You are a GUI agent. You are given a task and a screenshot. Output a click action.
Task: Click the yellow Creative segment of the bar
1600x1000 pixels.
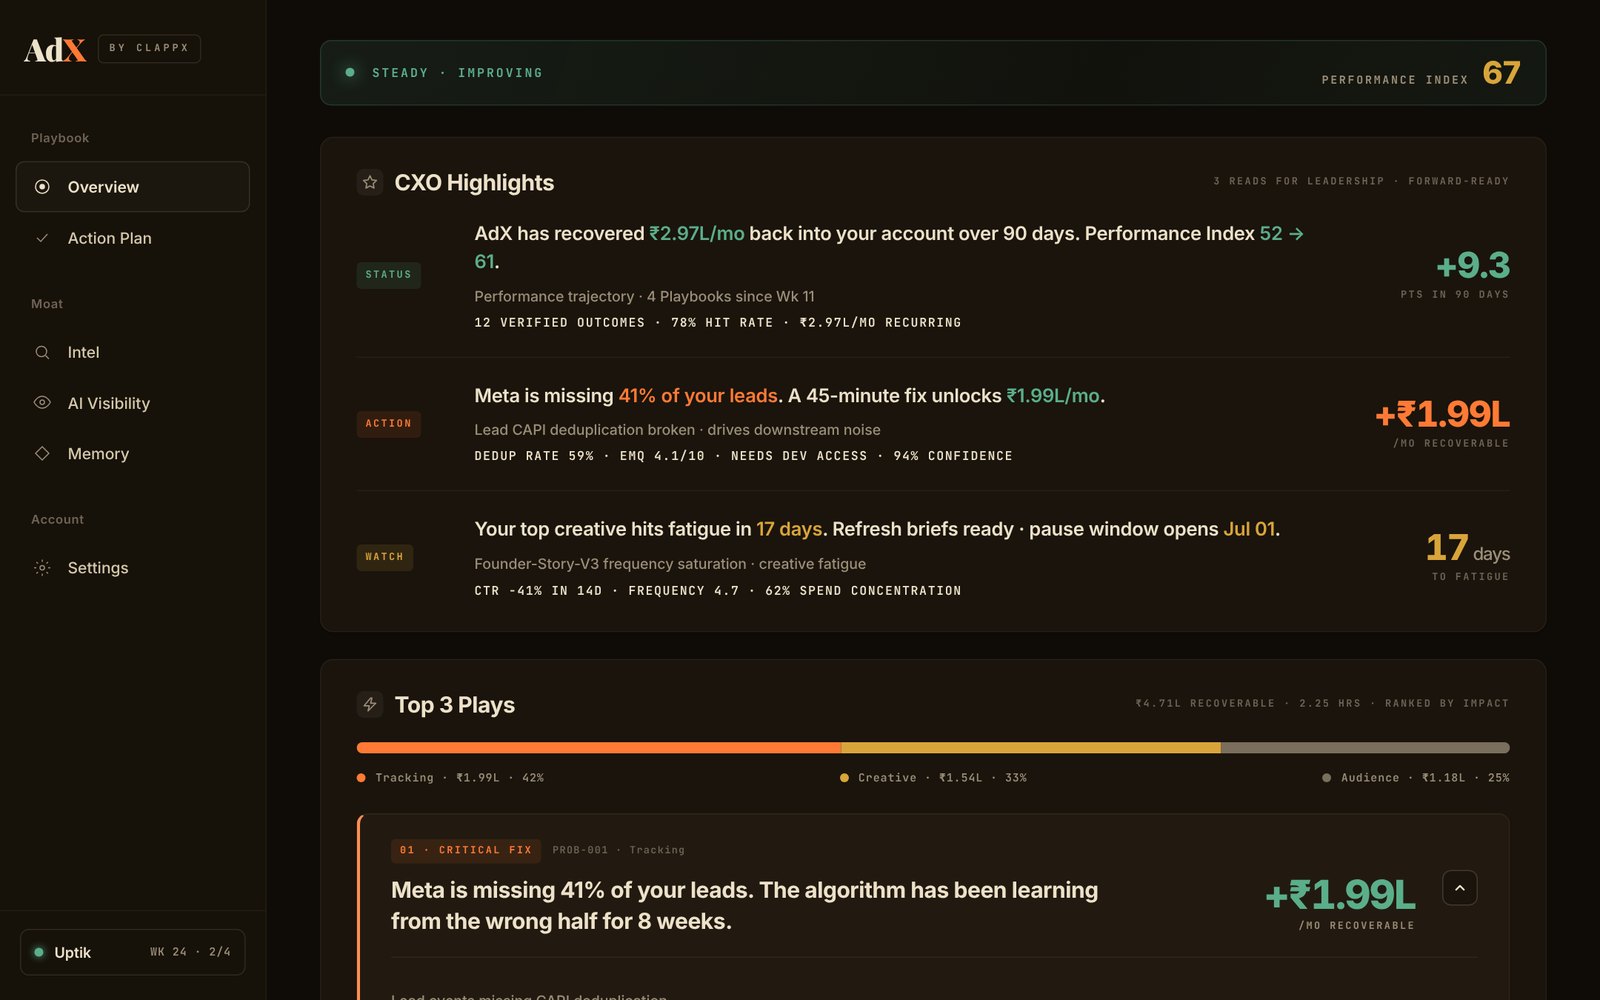coord(1031,748)
